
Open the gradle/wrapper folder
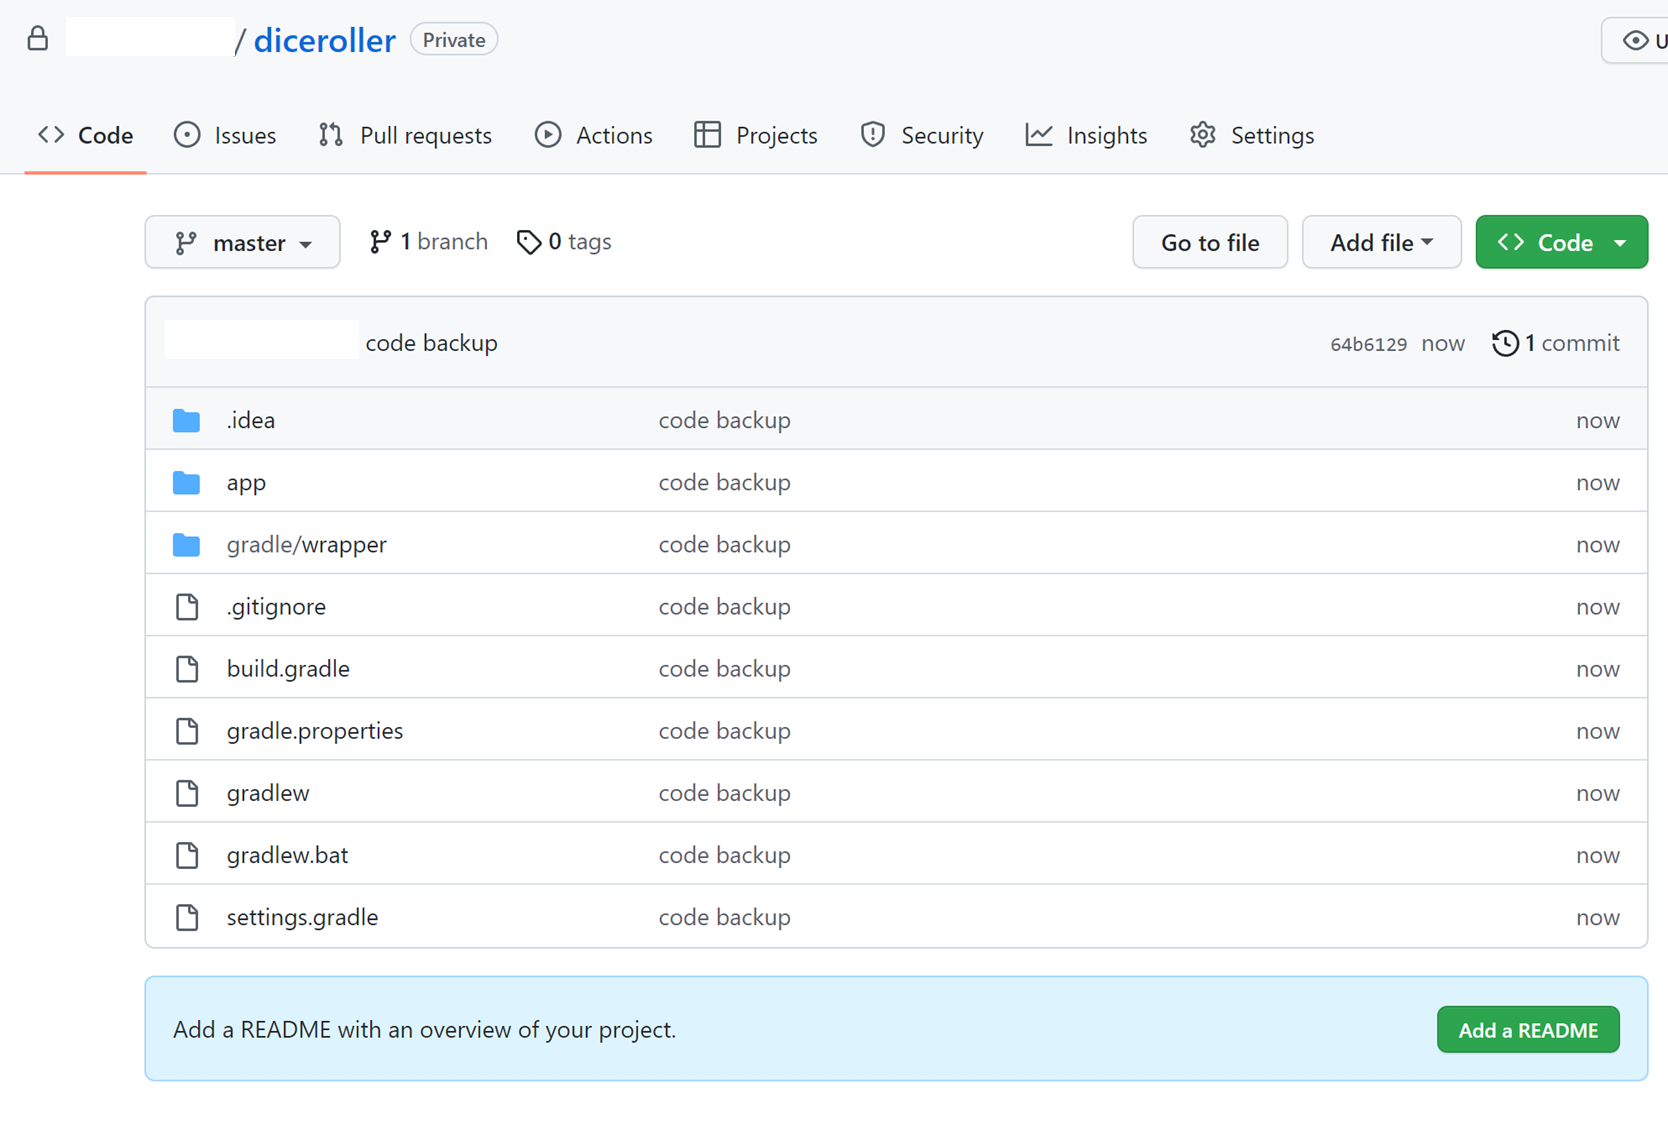307,544
